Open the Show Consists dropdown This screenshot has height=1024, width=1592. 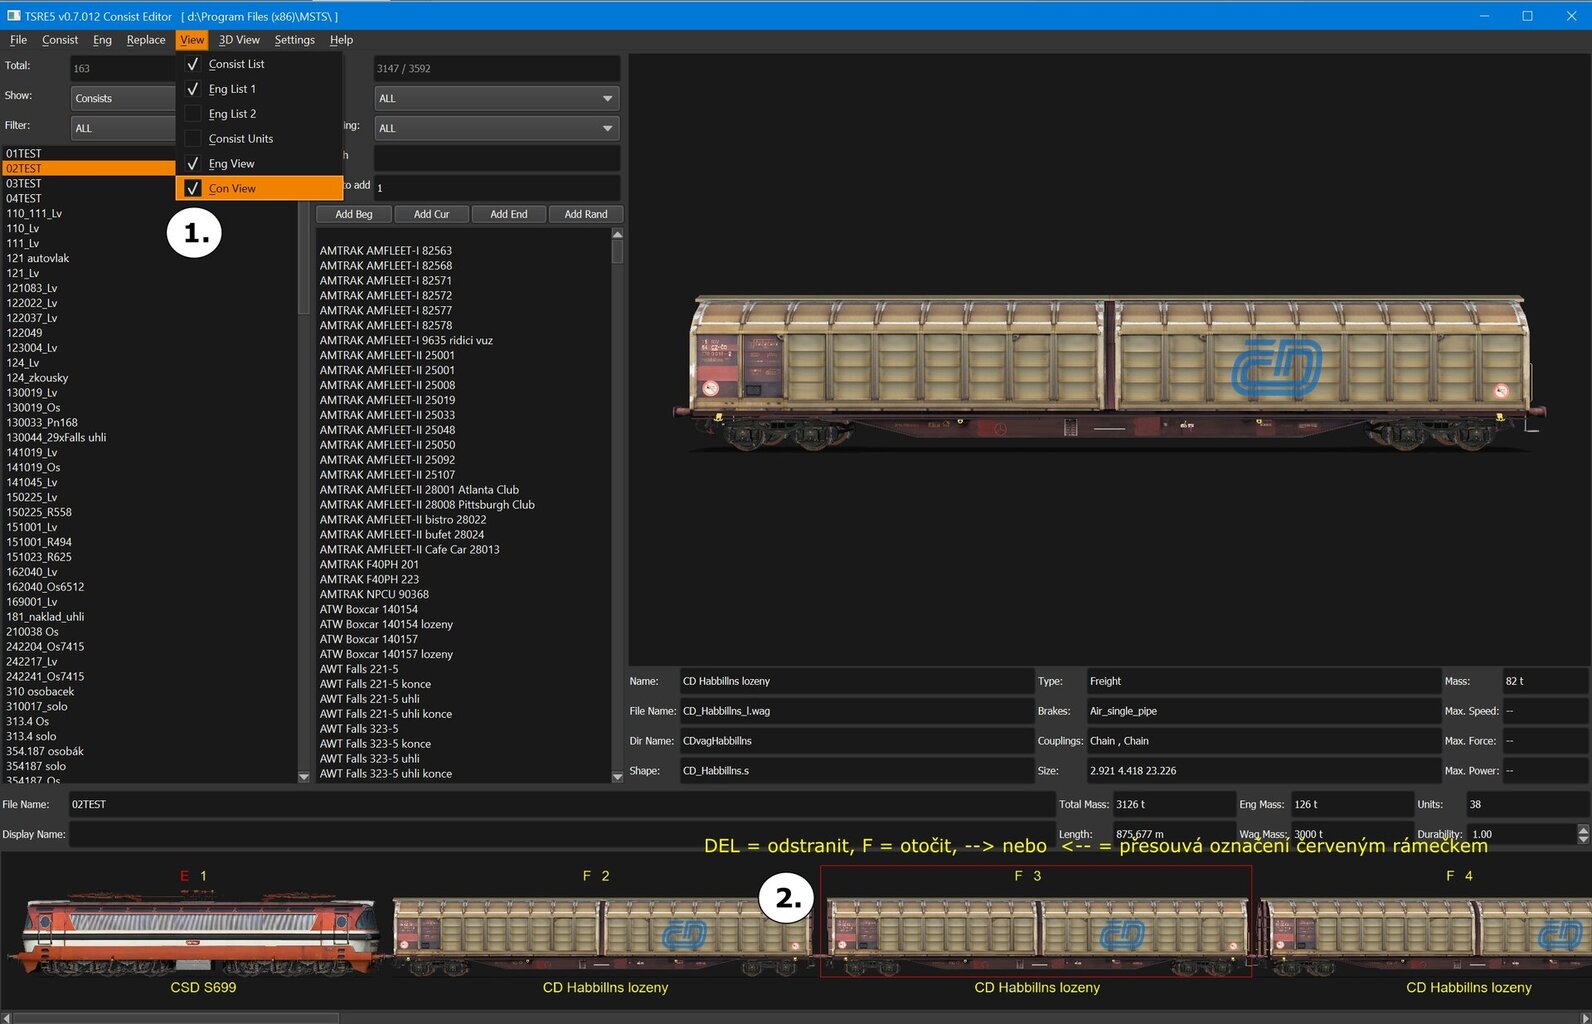[x=122, y=98]
